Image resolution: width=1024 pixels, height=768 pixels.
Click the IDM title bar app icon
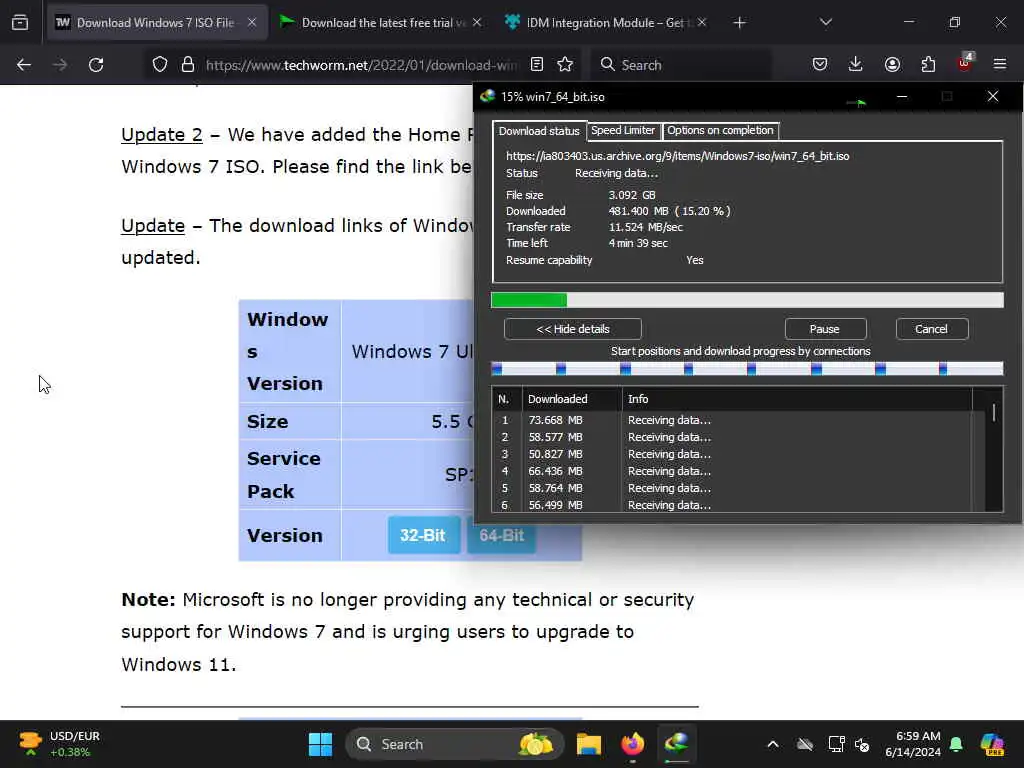pos(487,97)
